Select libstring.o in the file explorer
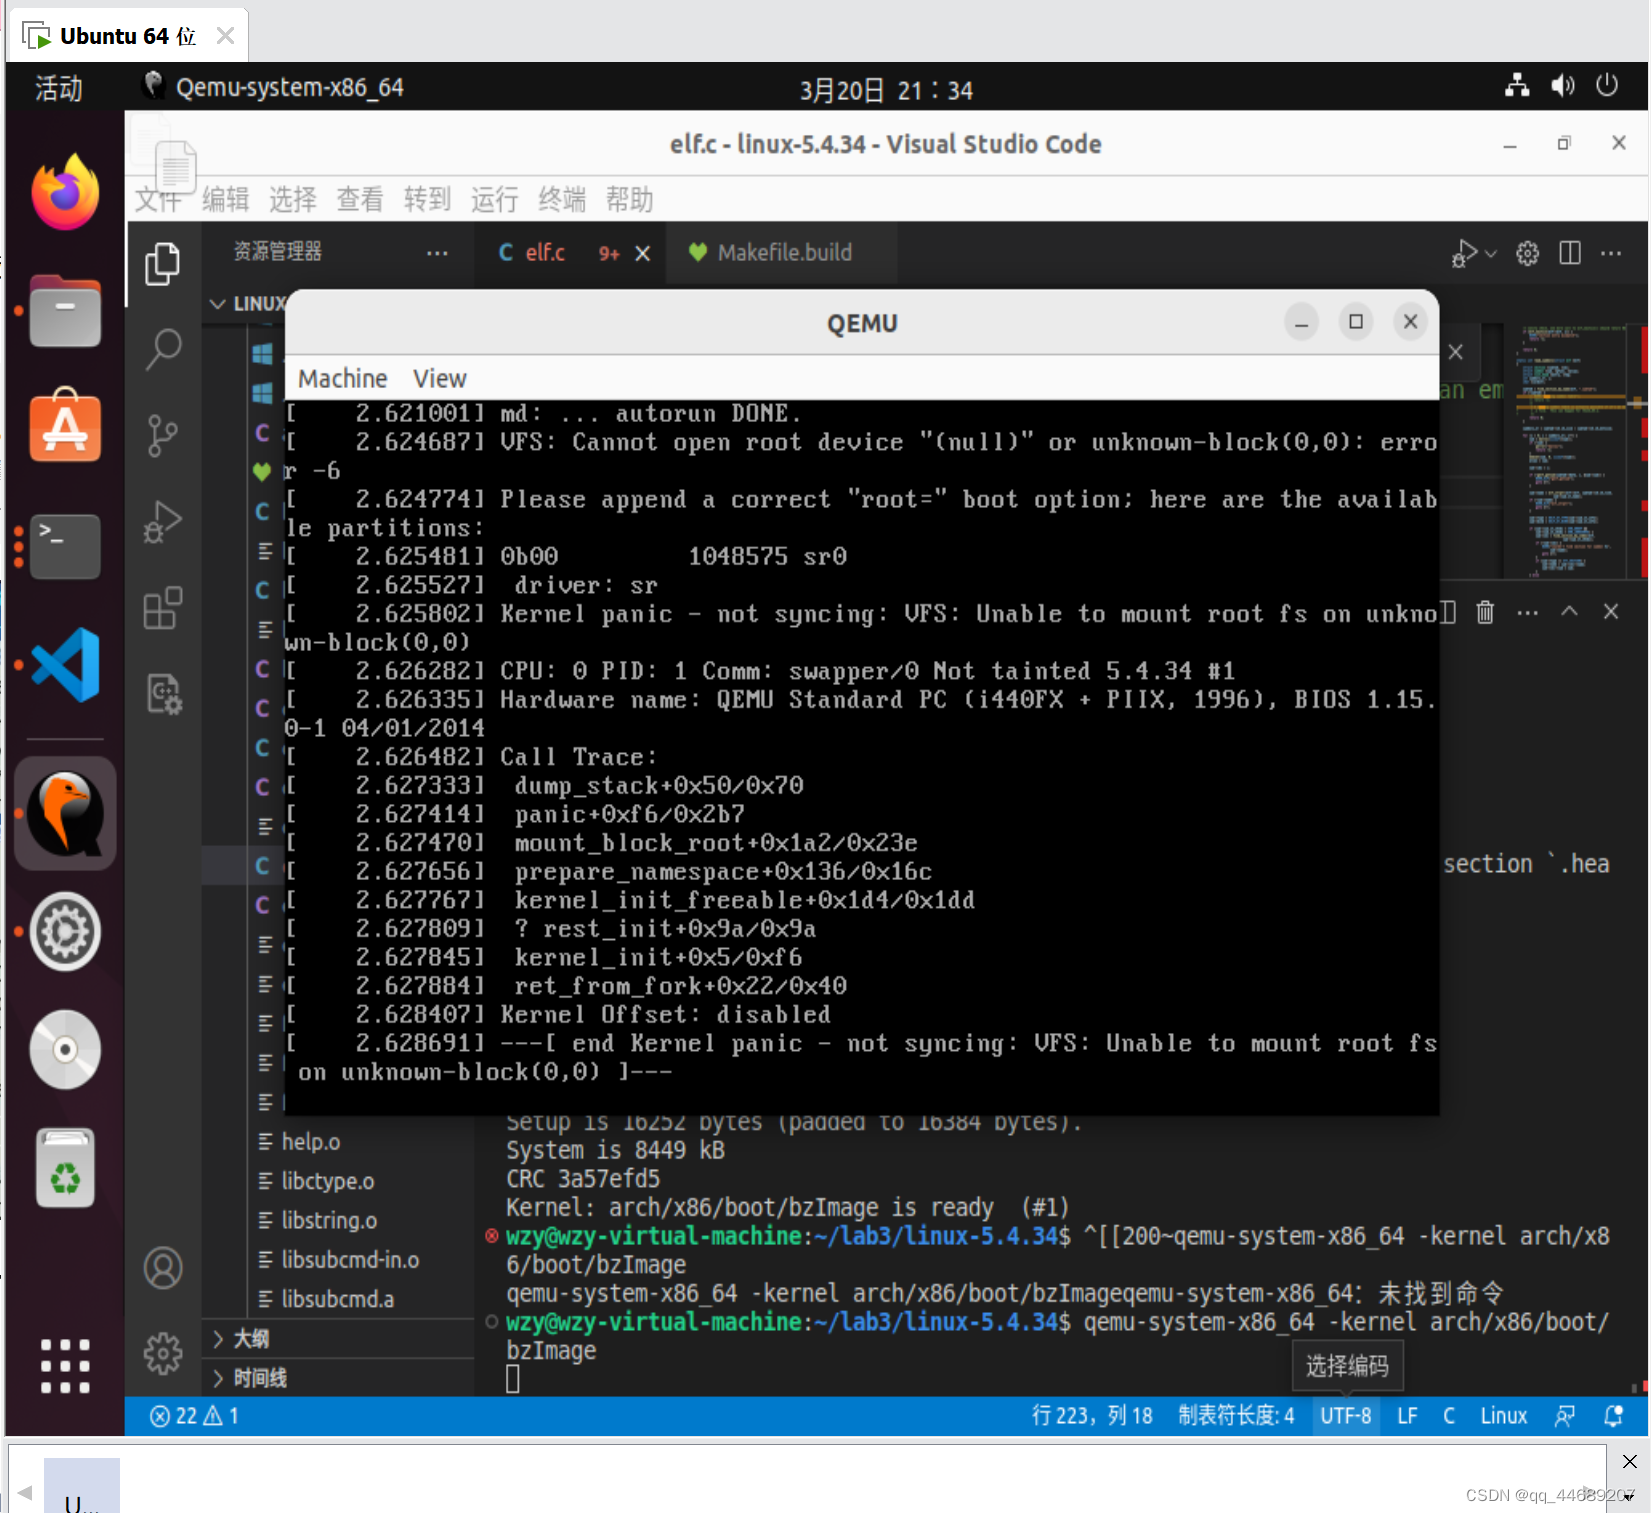Screen dimensions: 1651x1513 [x=330, y=1220]
